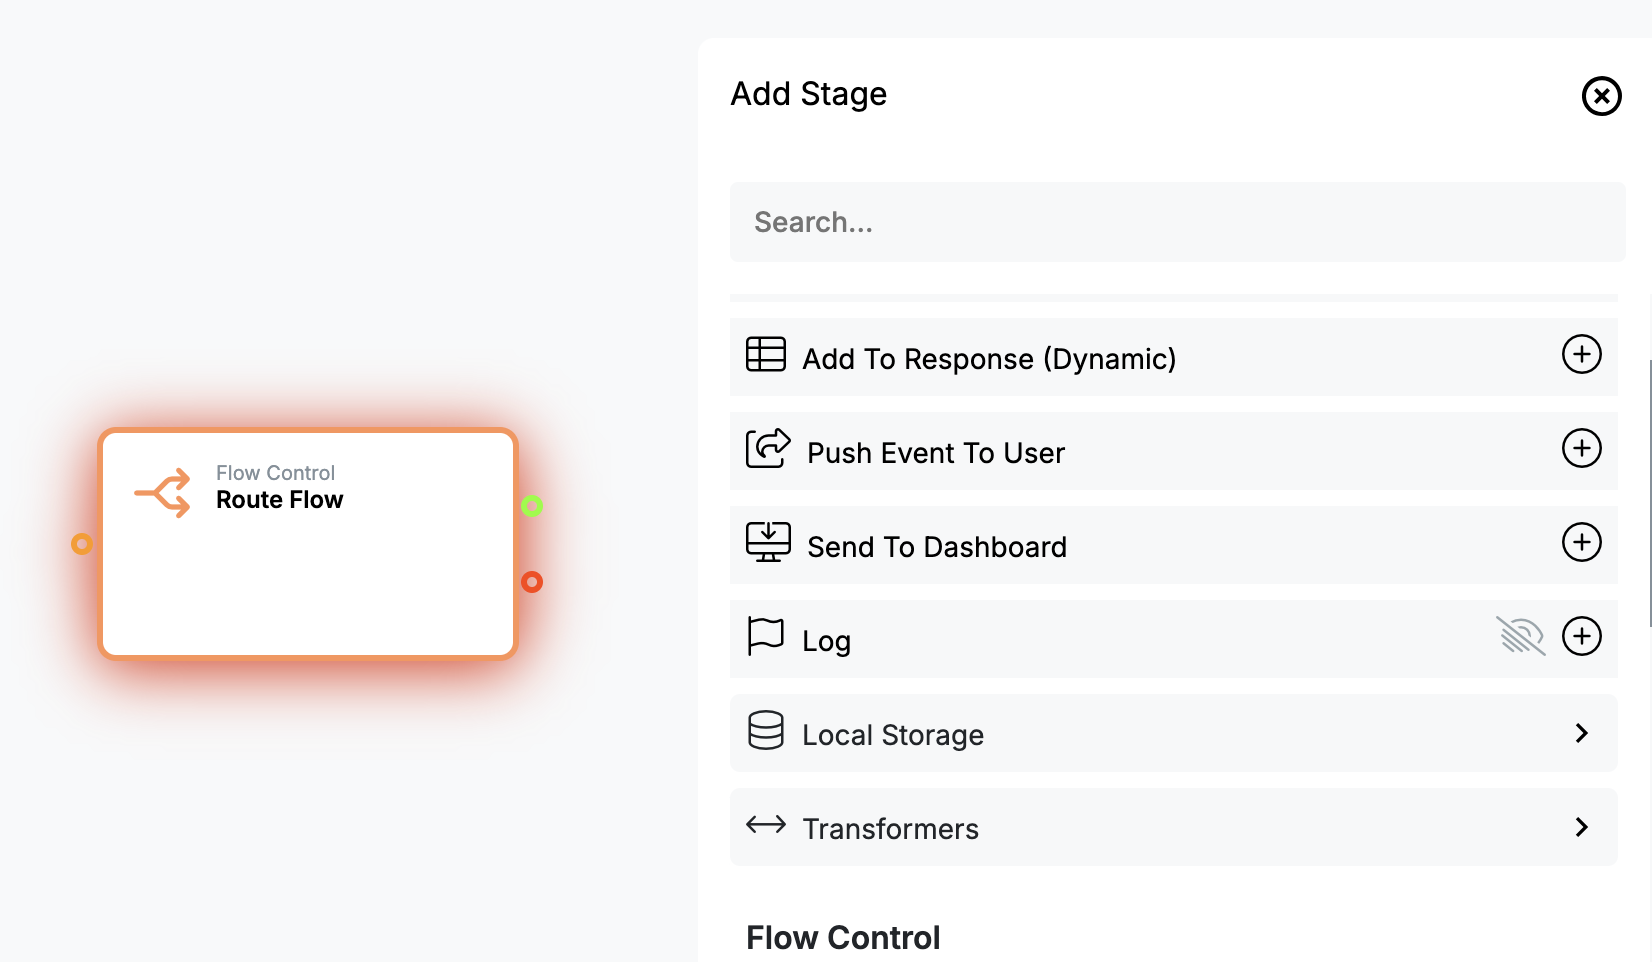The width and height of the screenshot is (1652, 962).
Task: Select the Send To Dashboard entry
Action: click(x=1174, y=545)
